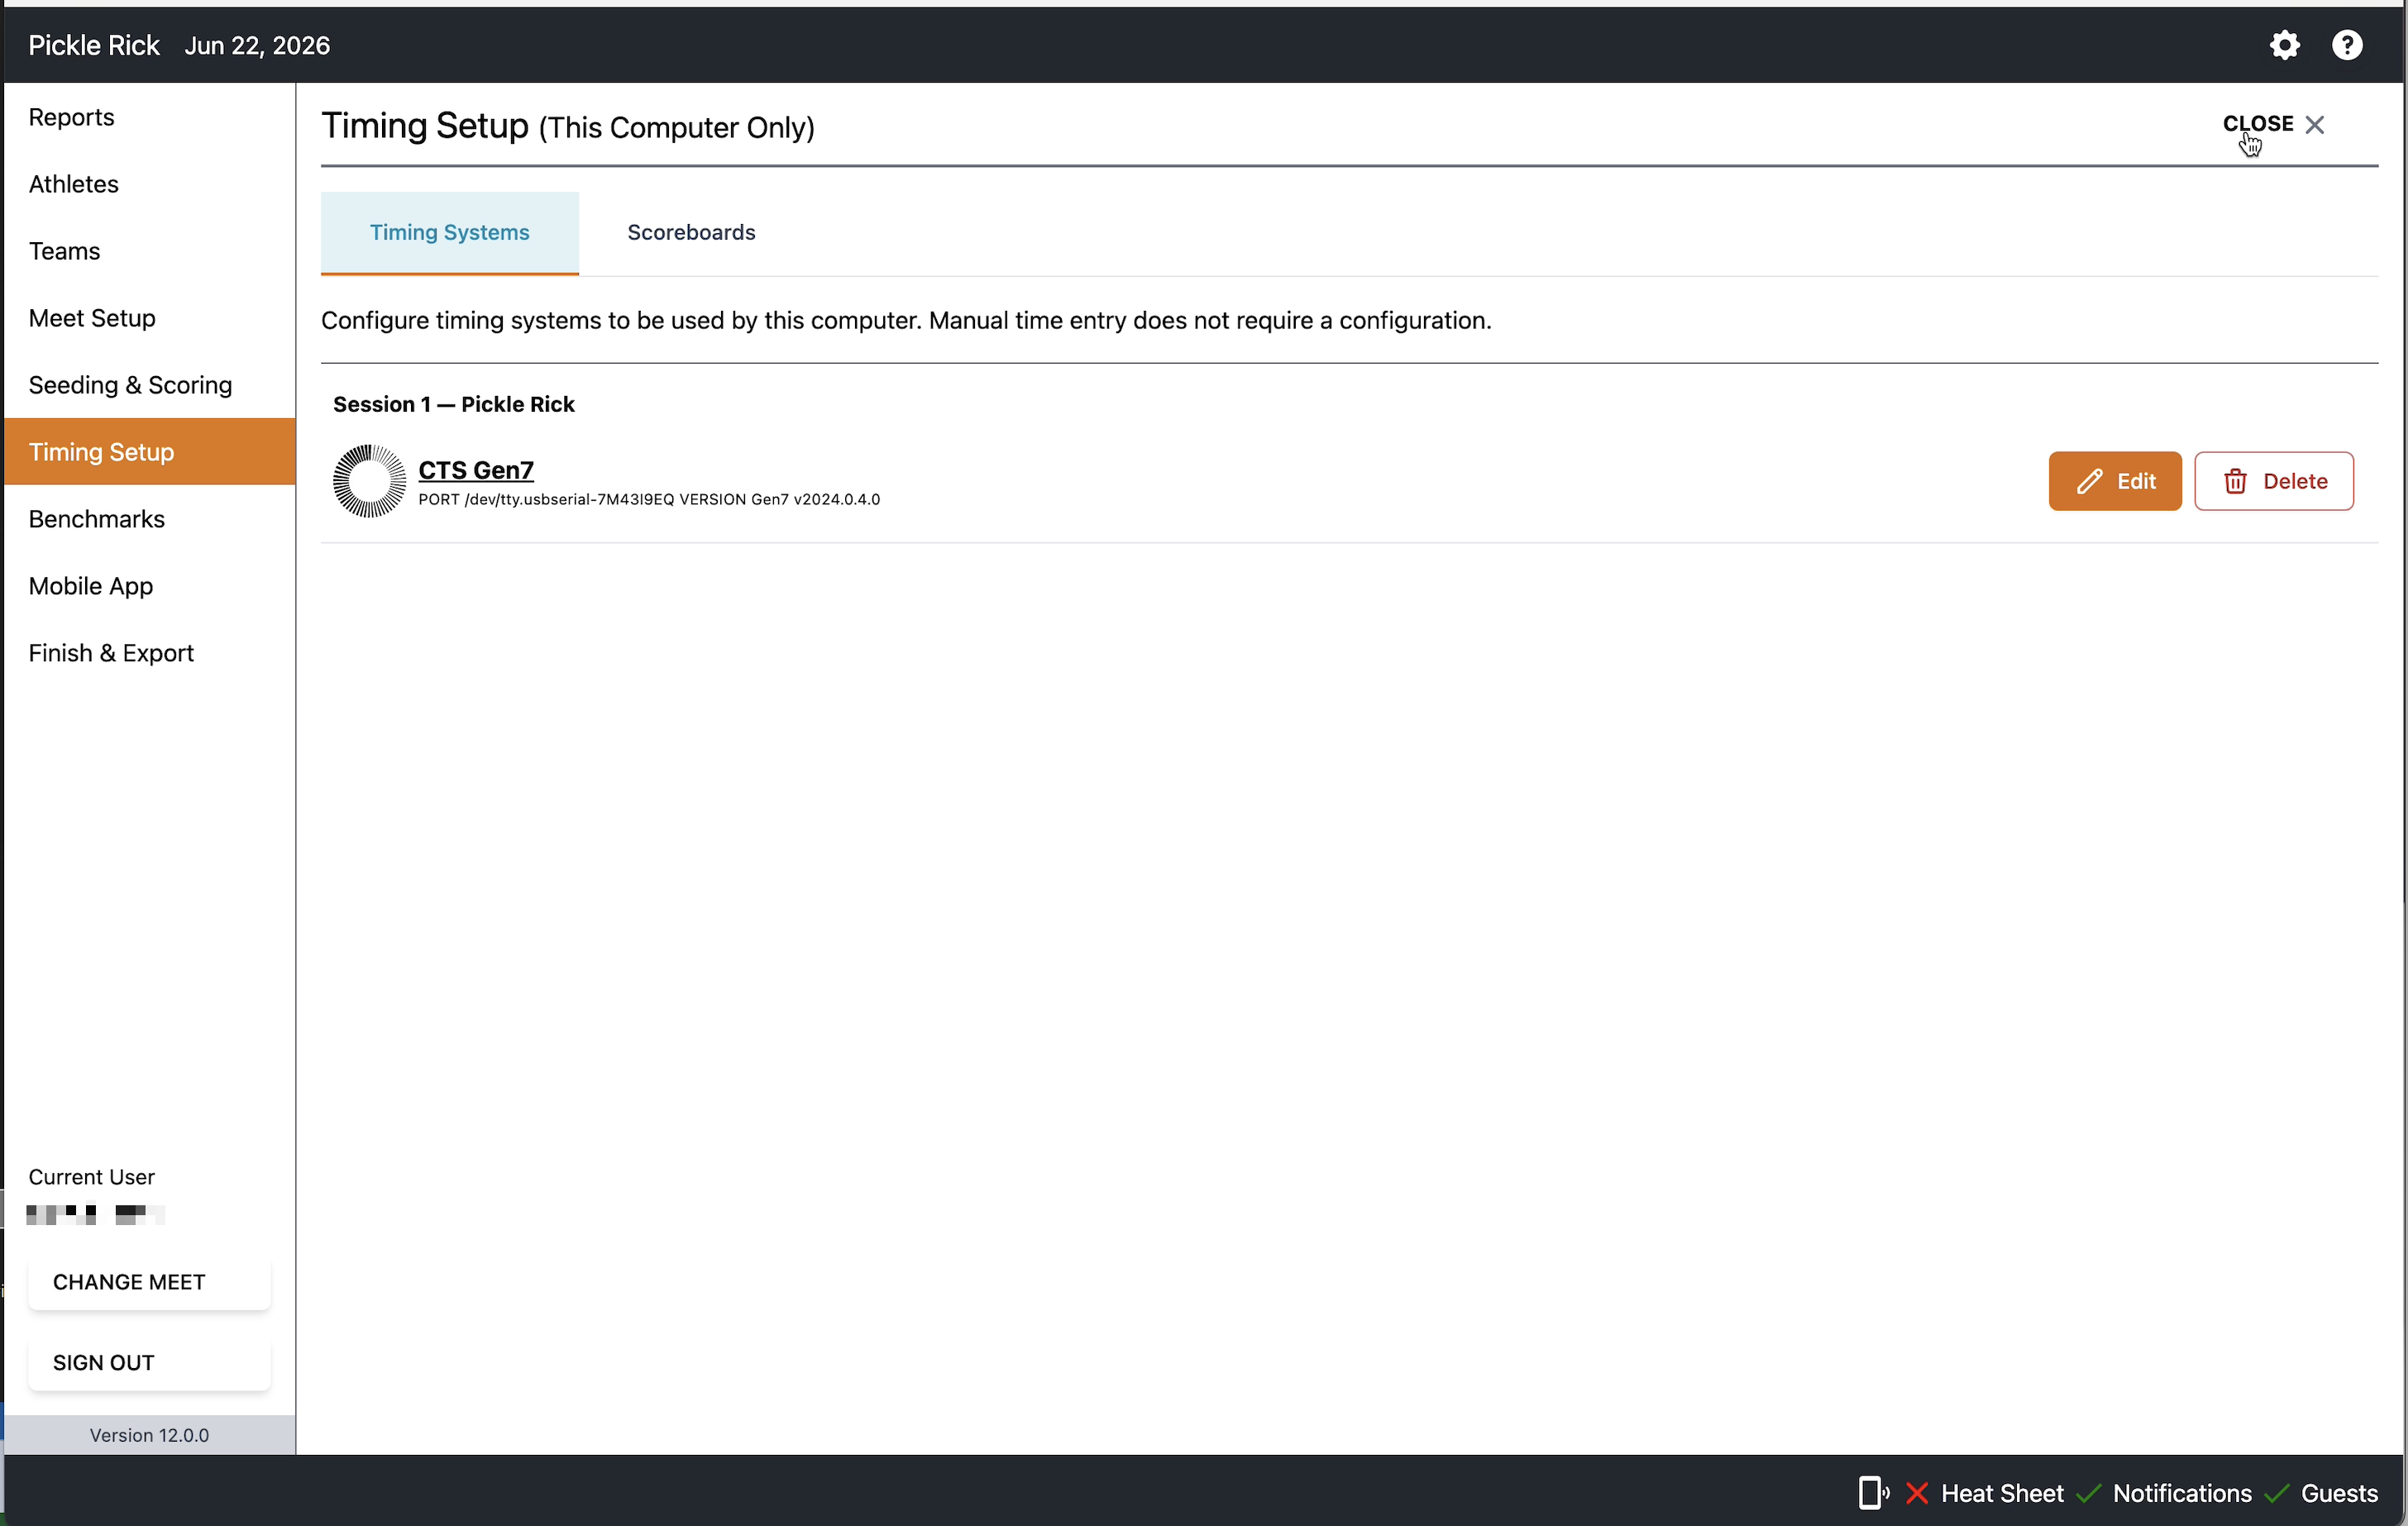The width and height of the screenshot is (2408, 1526).
Task: Open the help question mark icon
Action: pyautogui.click(x=2347, y=45)
